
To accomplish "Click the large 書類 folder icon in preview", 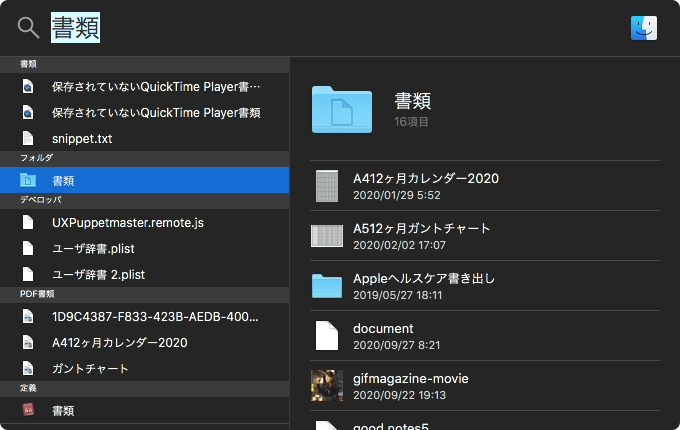I will pos(342,109).
